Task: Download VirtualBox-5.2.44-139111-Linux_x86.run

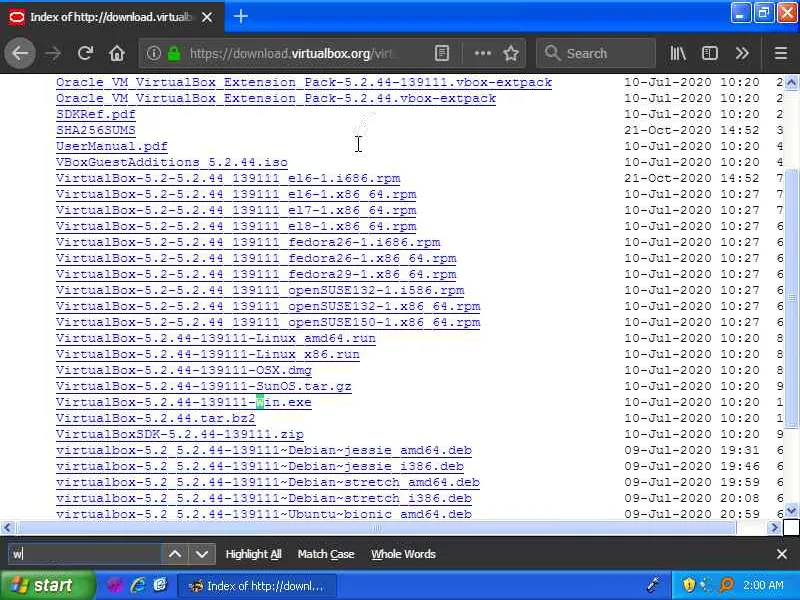Action: pyautogui.click(x=208, y=354)
